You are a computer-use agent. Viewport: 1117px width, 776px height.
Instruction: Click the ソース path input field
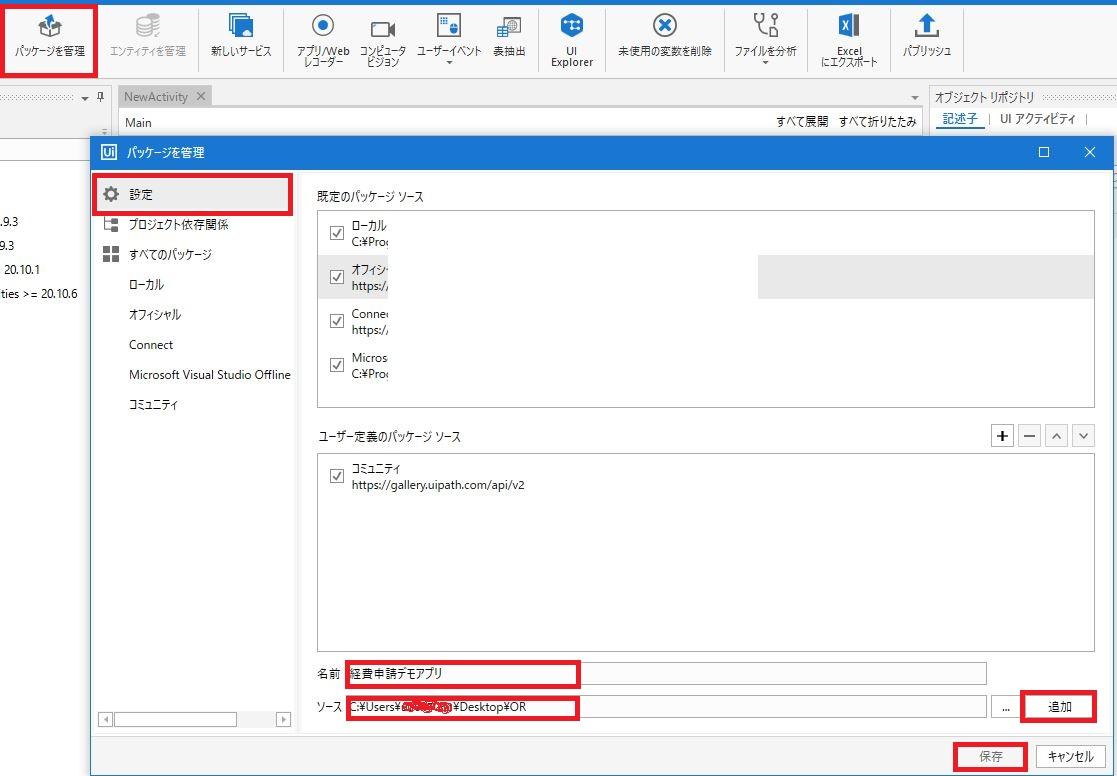tap(666, 708)
